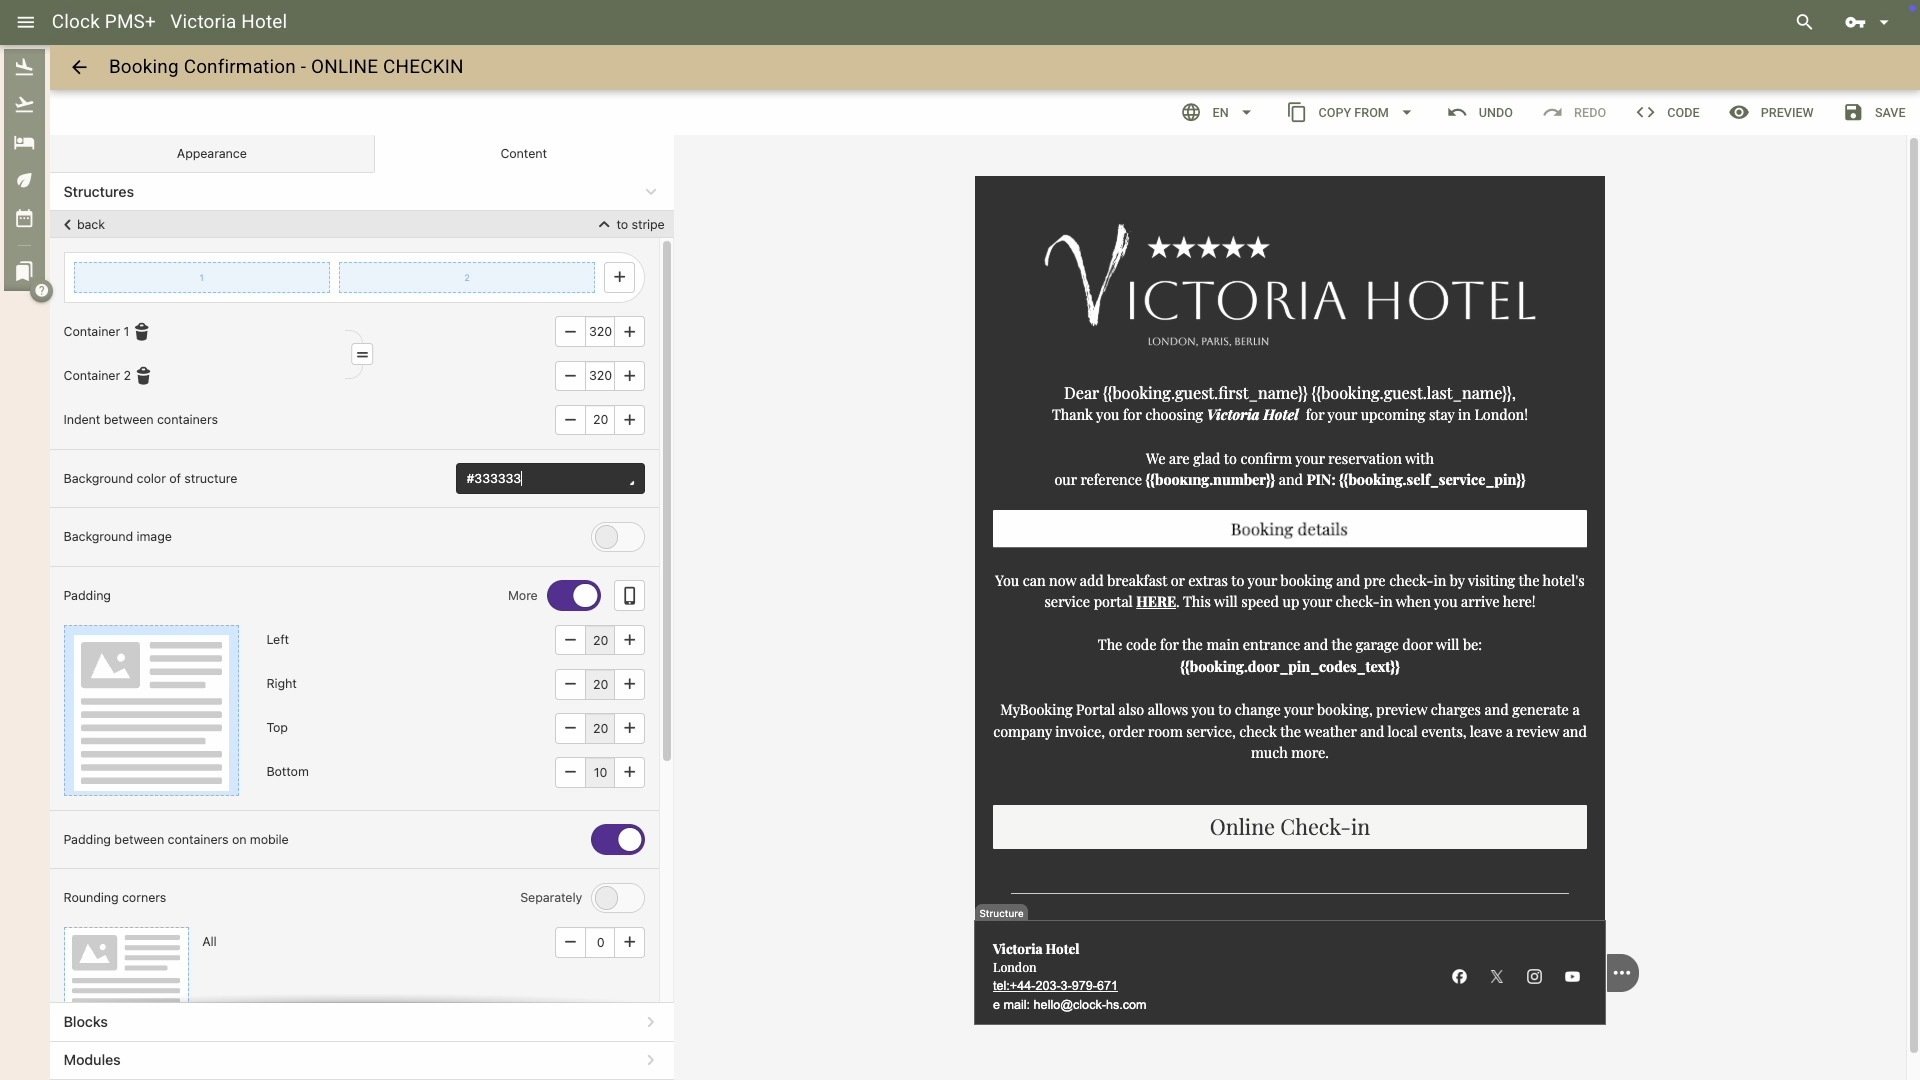Select container 1 layout box

pos(202,278)
